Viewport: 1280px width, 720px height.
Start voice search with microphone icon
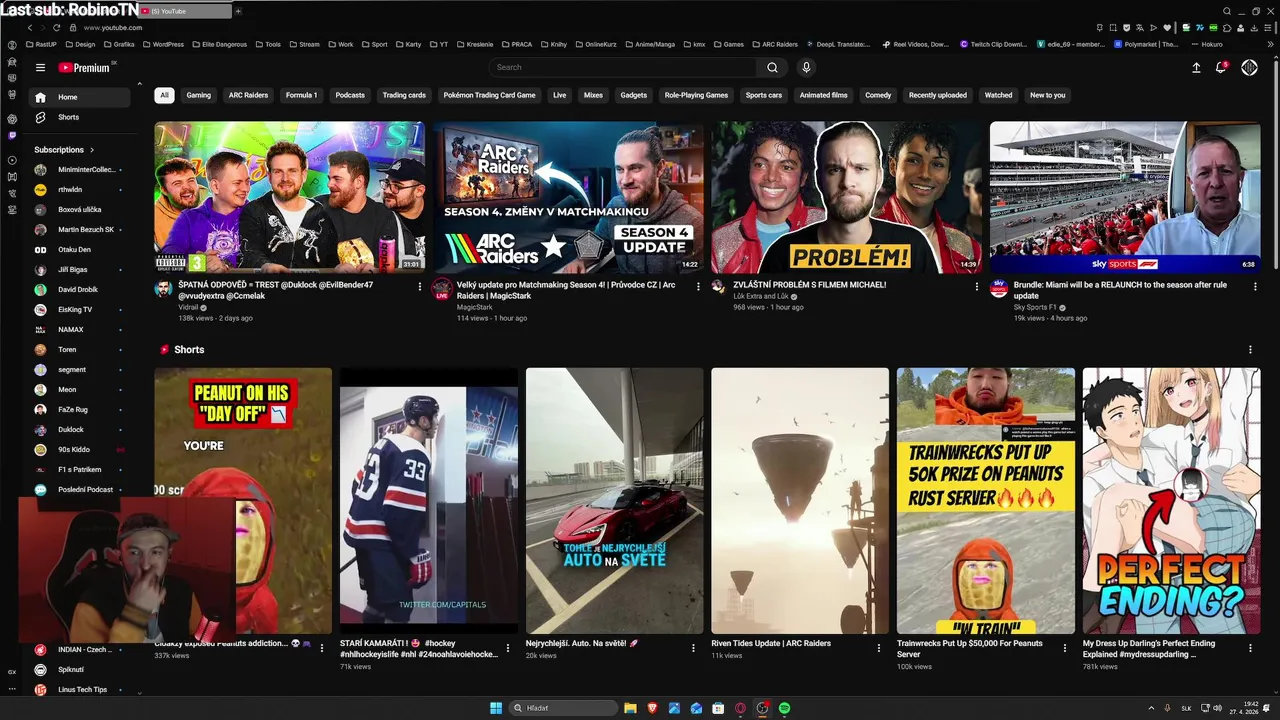806,67
